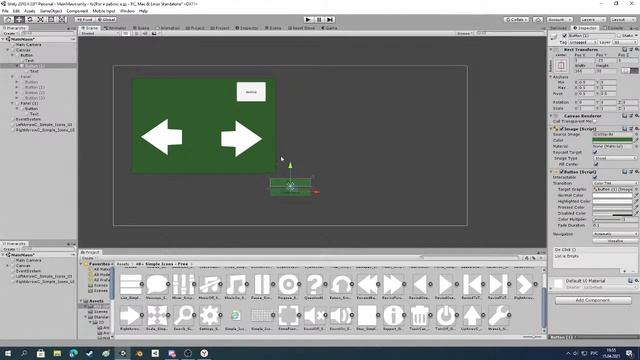The width and height of the screenshot is (640, 360).
Task: Select the search magnifier icon asset
Action: click(183, 315)
